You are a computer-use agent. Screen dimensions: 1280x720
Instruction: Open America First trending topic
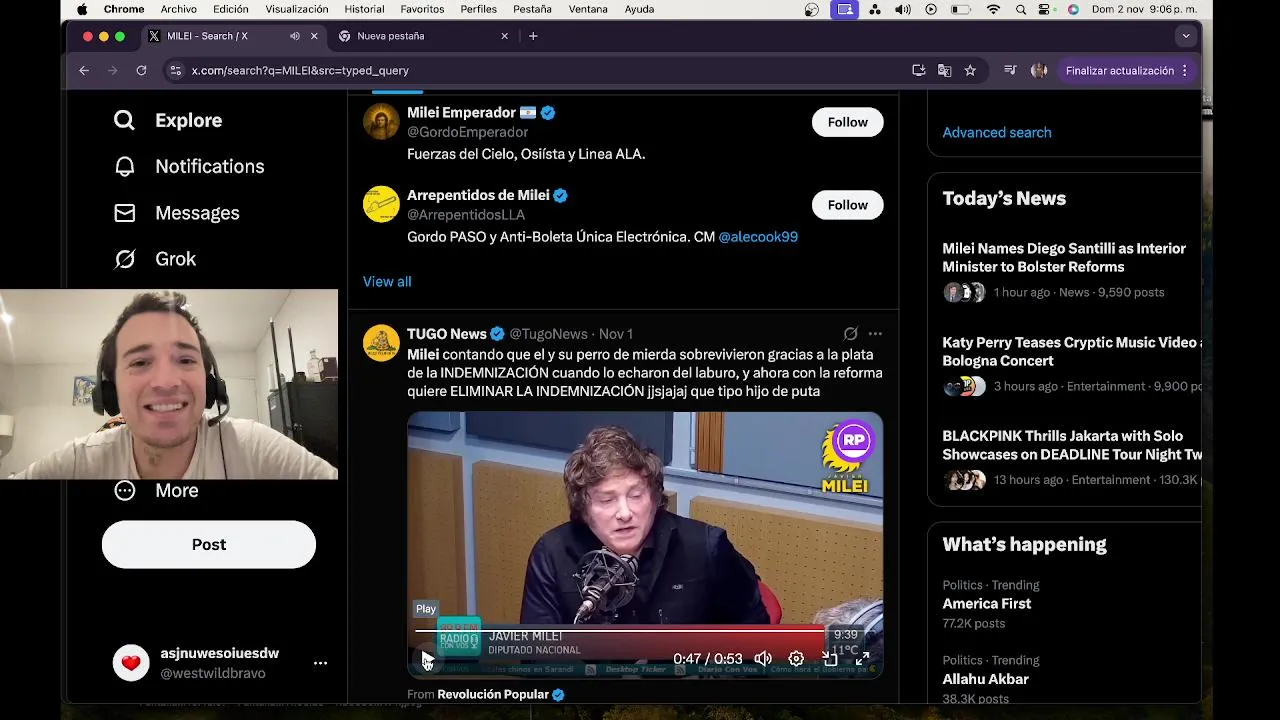tap(987, 603)
